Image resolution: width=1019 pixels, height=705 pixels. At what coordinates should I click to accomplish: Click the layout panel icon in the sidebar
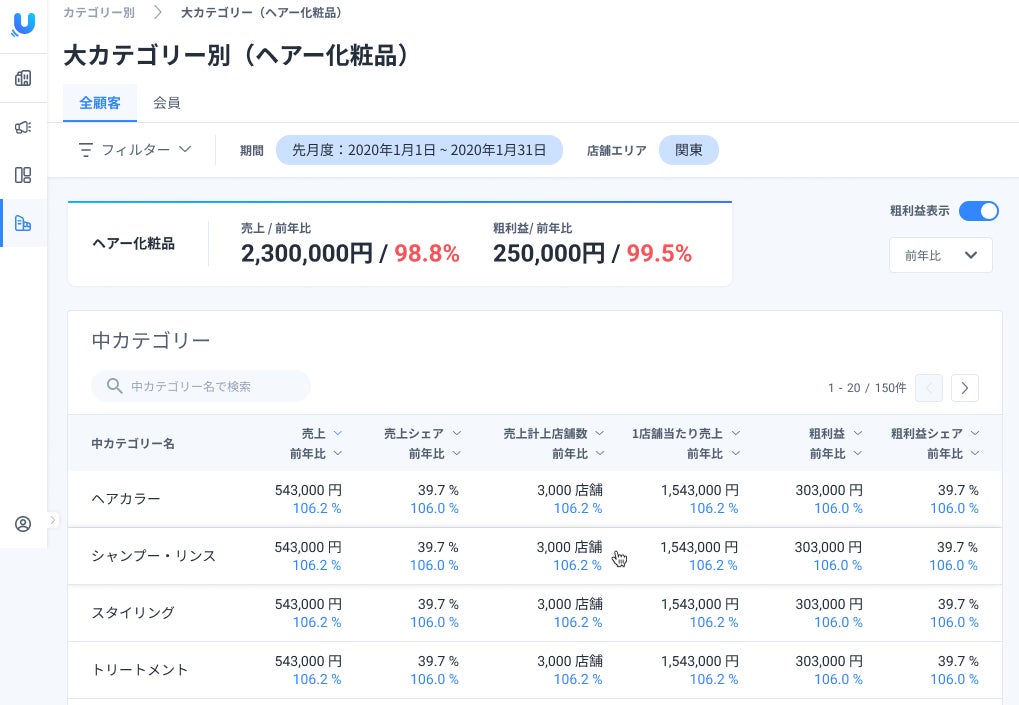[23, 175]
